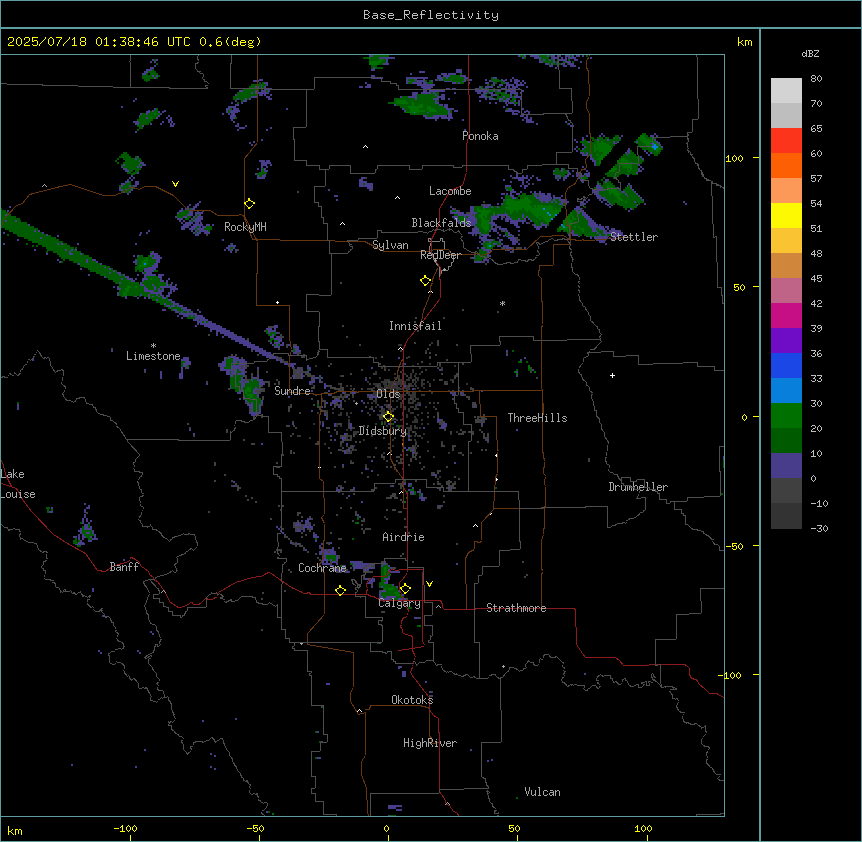Click the Sundre town label
Screen dimensions: 862x842
pyautogui.click(x=292, y=391)
